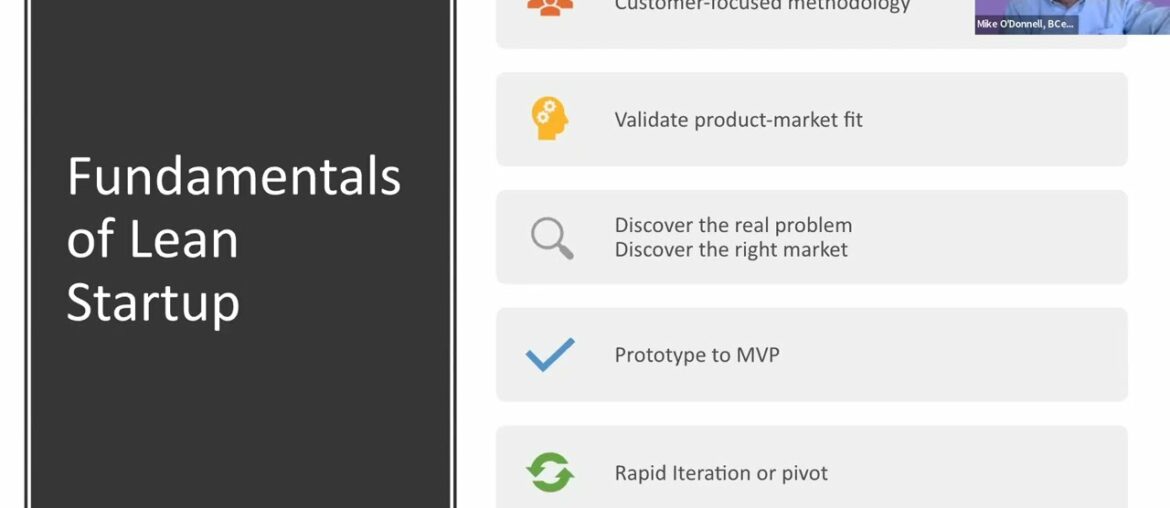This screenshot has height=508, width=1170.
Task: Click the word "Fundamentals" in slide title
Action: (x=234, y=177)
